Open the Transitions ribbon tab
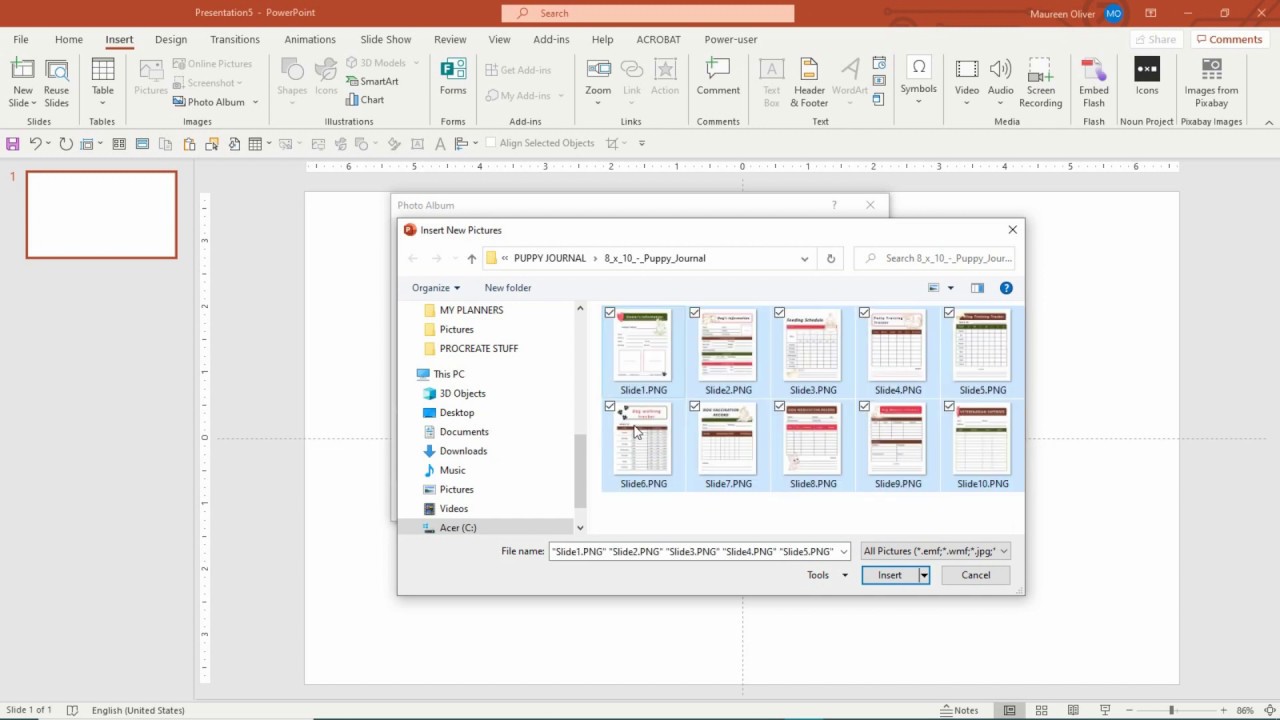The image size is (1280, 720). (x=235, y=40)
